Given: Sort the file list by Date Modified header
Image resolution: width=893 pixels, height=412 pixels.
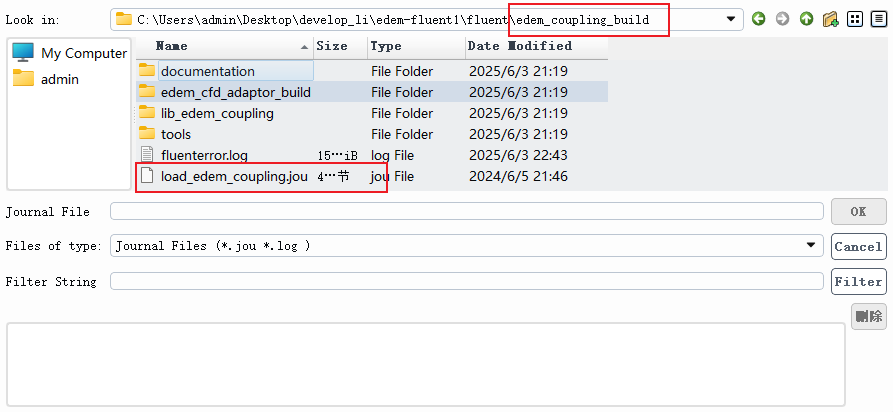Looking at the screenshot, I should point(536,46).
